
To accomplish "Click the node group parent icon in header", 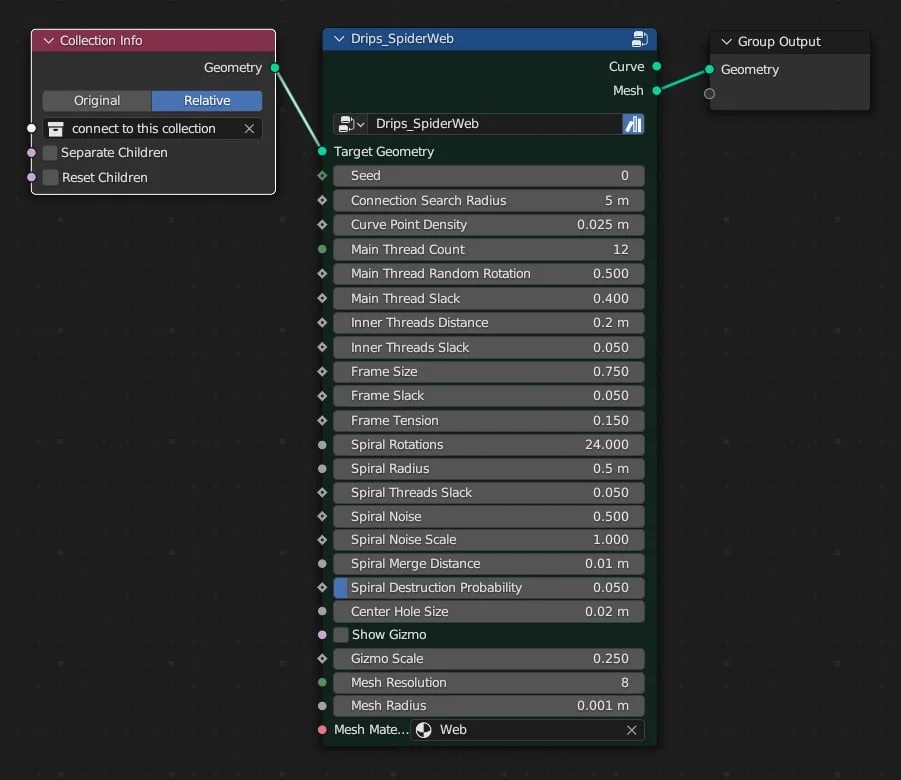I will pyautogui.click(x=641, y=40).
